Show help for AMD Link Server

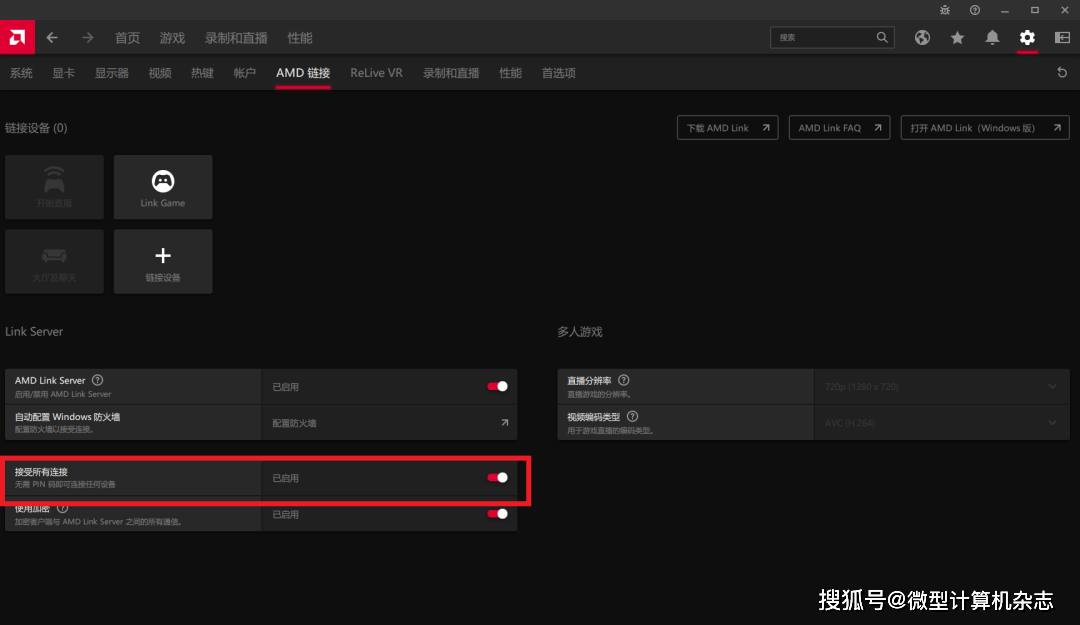98,380
